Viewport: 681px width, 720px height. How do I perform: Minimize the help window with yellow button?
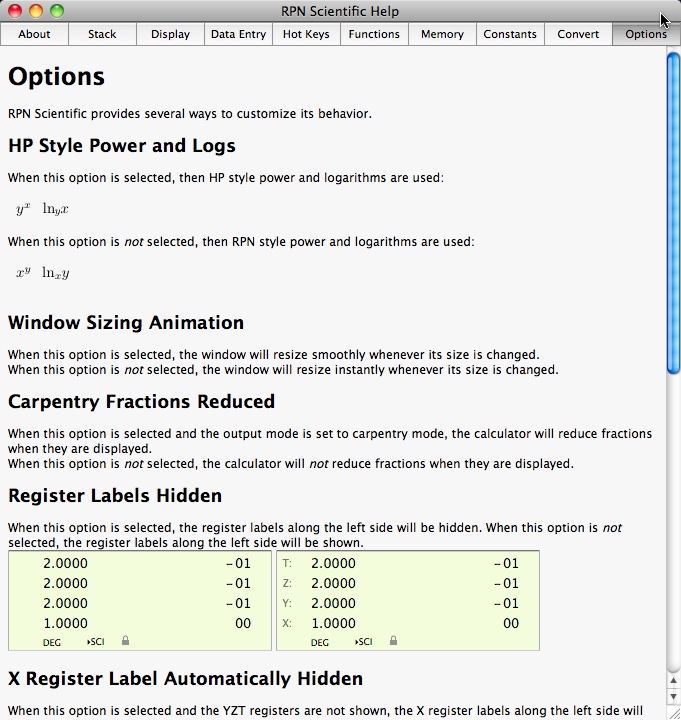tap(36, 11)
